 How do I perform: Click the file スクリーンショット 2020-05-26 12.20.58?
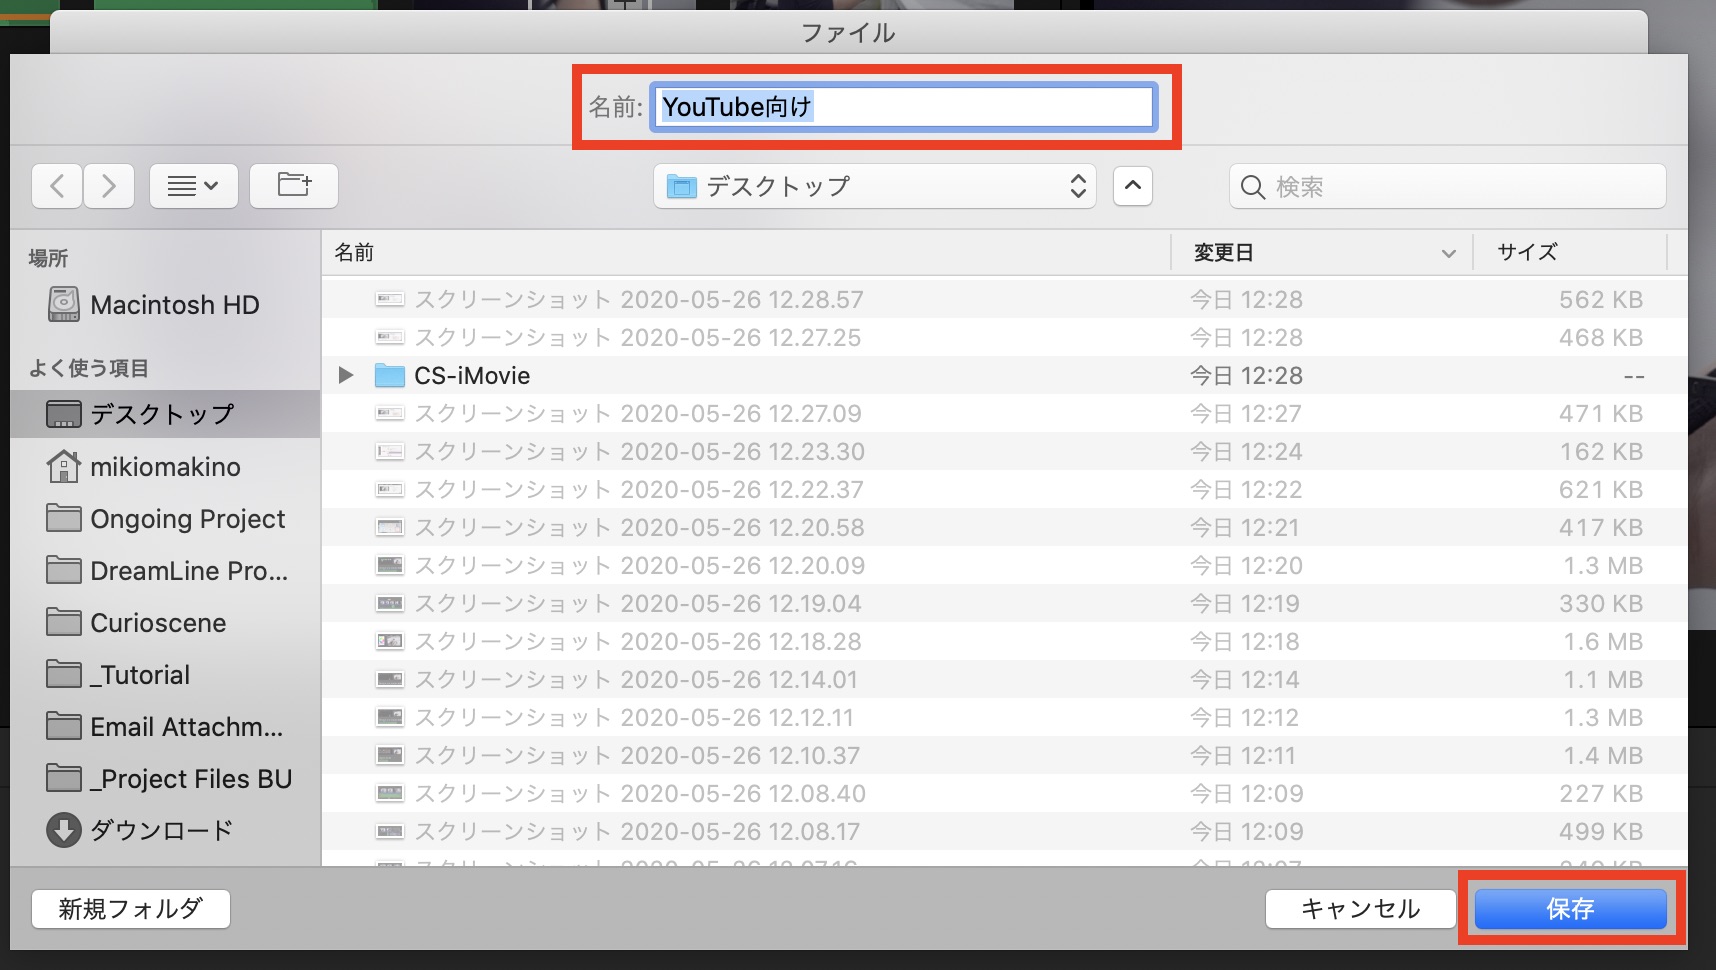click(x=1004, y=527)
